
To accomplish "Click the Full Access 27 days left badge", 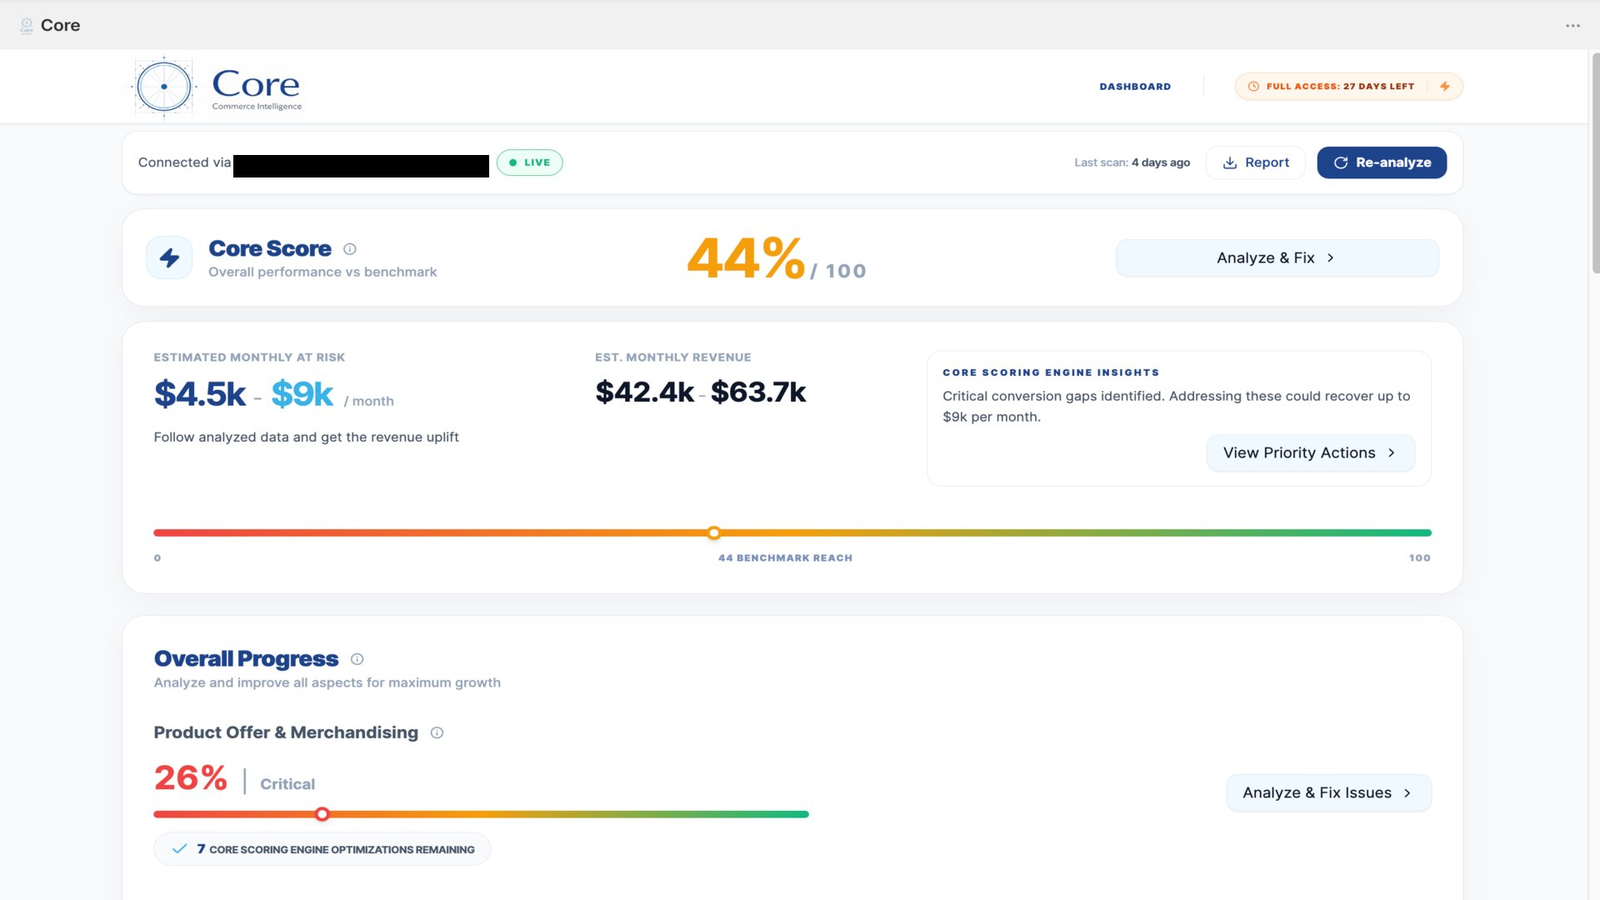I will pyautogui.click(x=1348, y=86).
